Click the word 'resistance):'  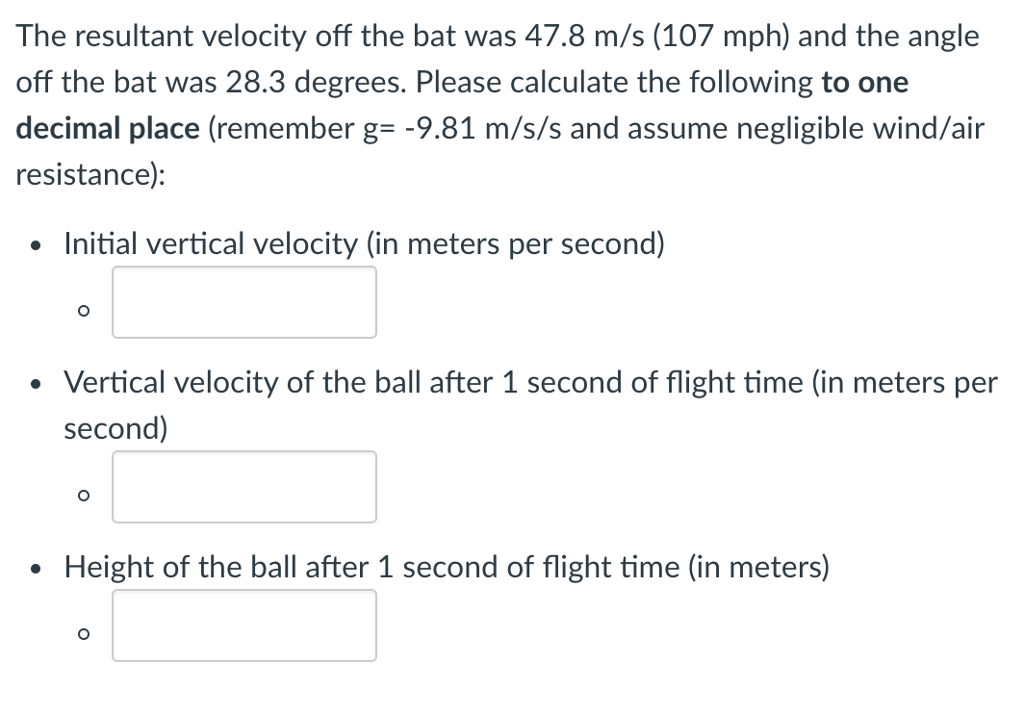91,175
